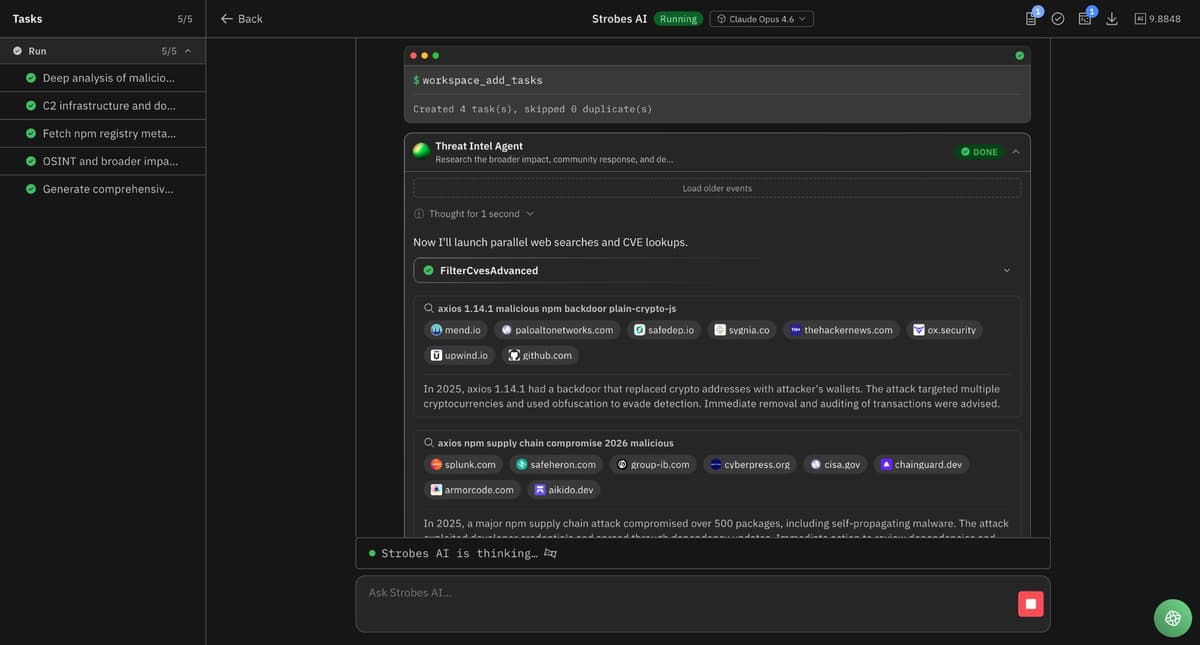
Task: Expand the FilterCvesAdvanced tool row
Action: 717,270
